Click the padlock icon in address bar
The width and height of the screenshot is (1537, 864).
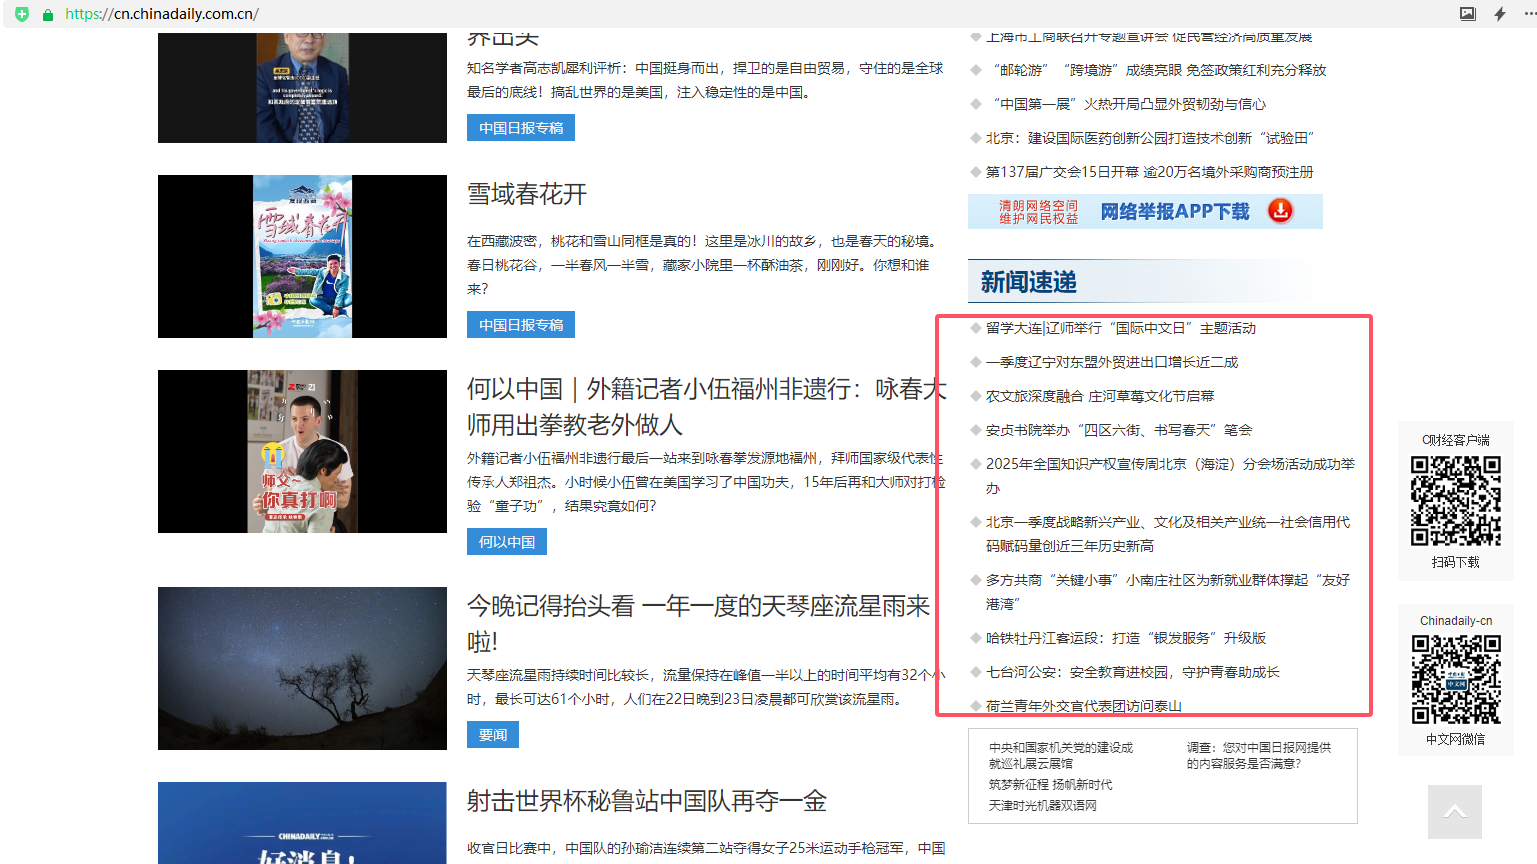coord(47,14)
